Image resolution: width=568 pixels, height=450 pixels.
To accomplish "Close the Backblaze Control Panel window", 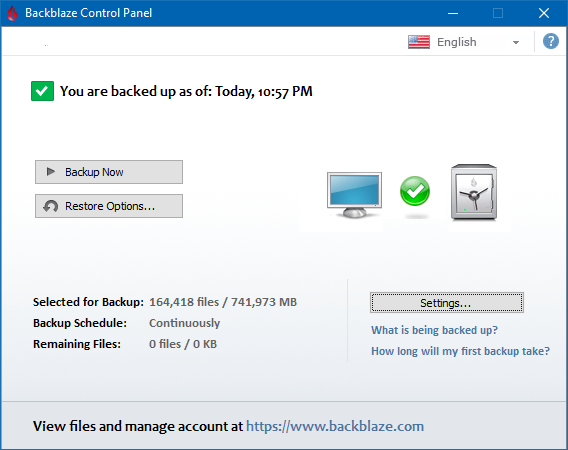I will coord(544,13).
